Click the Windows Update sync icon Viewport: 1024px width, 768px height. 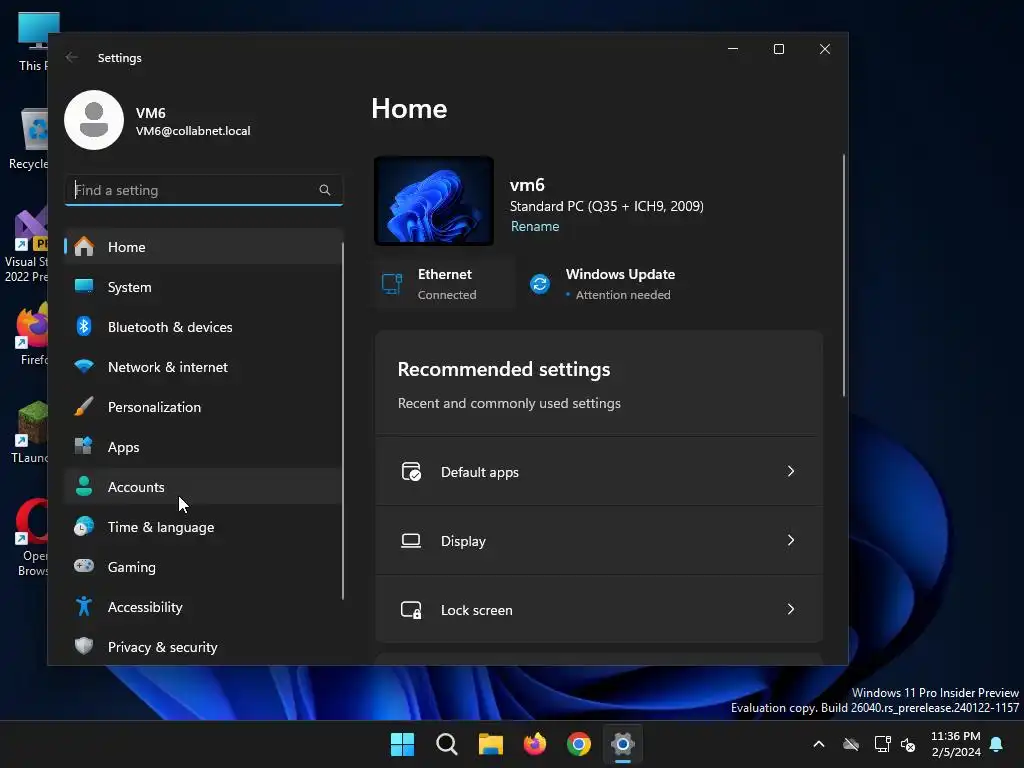coord(539,283)
